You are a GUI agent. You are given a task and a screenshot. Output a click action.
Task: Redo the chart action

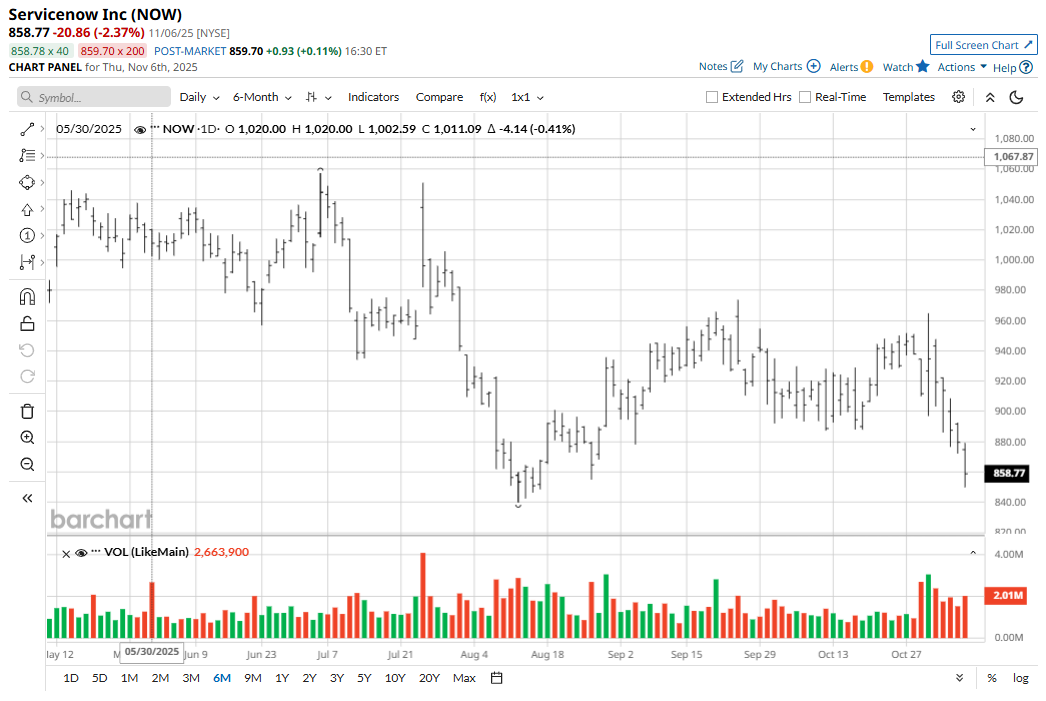pyautogui.click(x=27, y=377)
